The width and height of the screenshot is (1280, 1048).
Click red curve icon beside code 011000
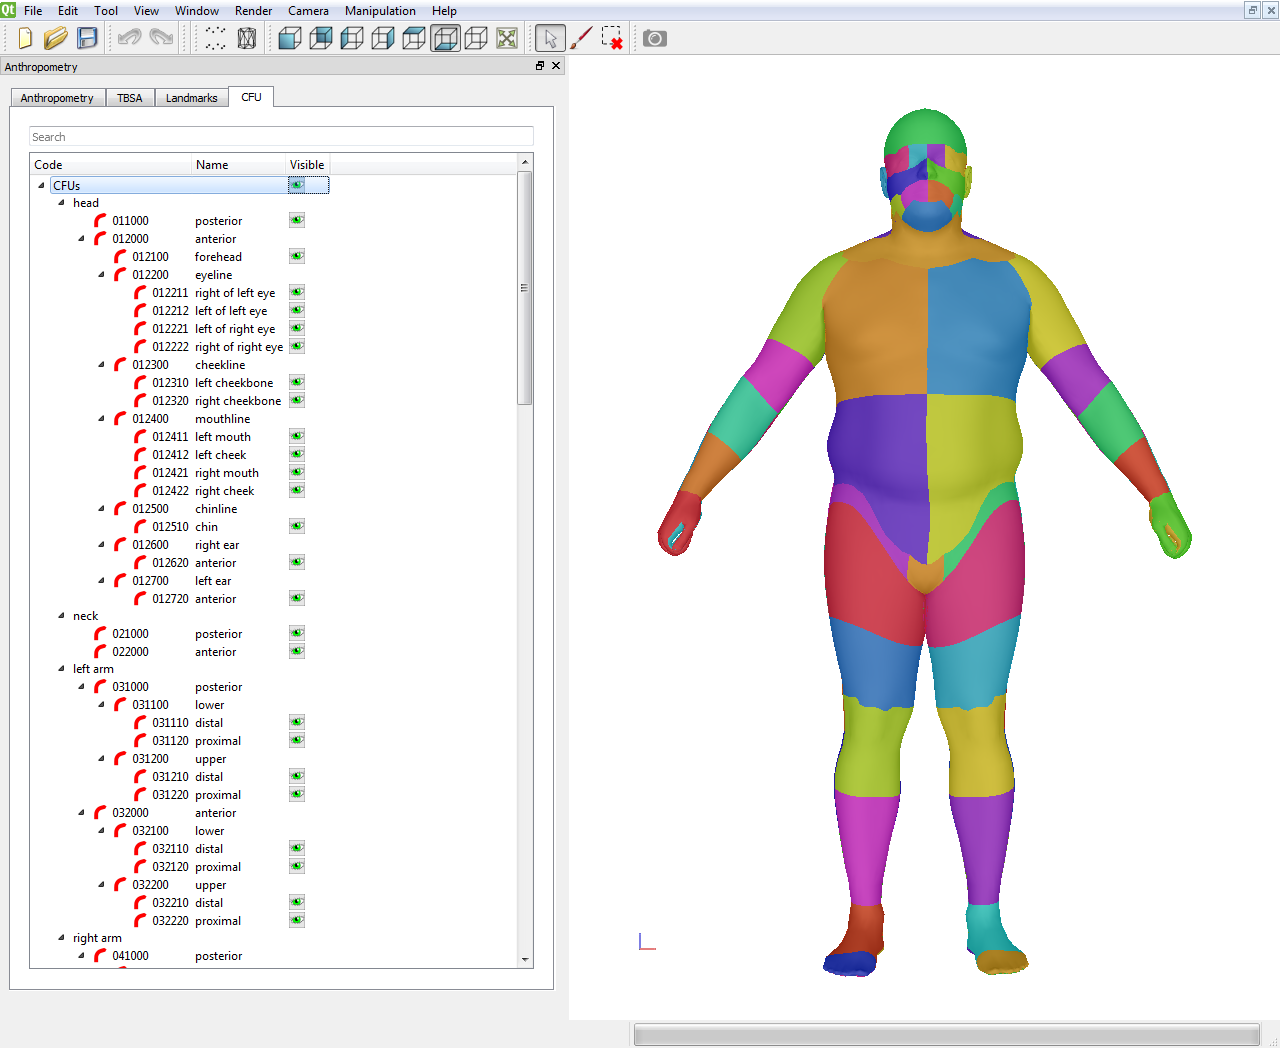[100, 221]
